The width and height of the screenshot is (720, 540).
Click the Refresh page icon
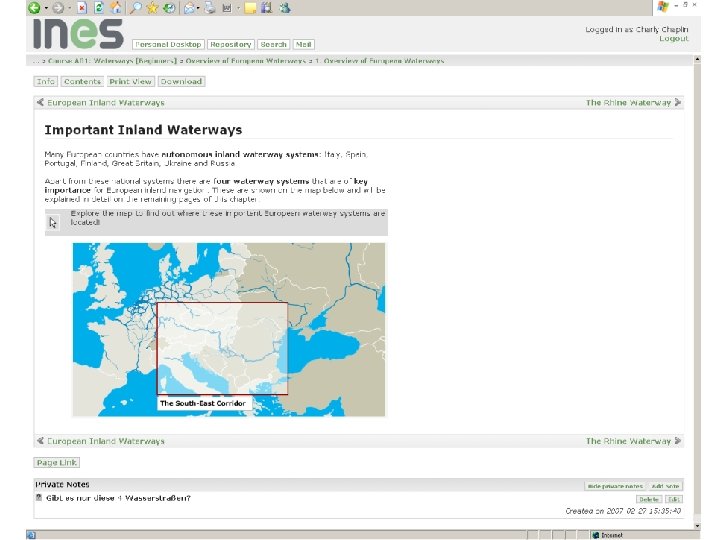click(98, 8)
